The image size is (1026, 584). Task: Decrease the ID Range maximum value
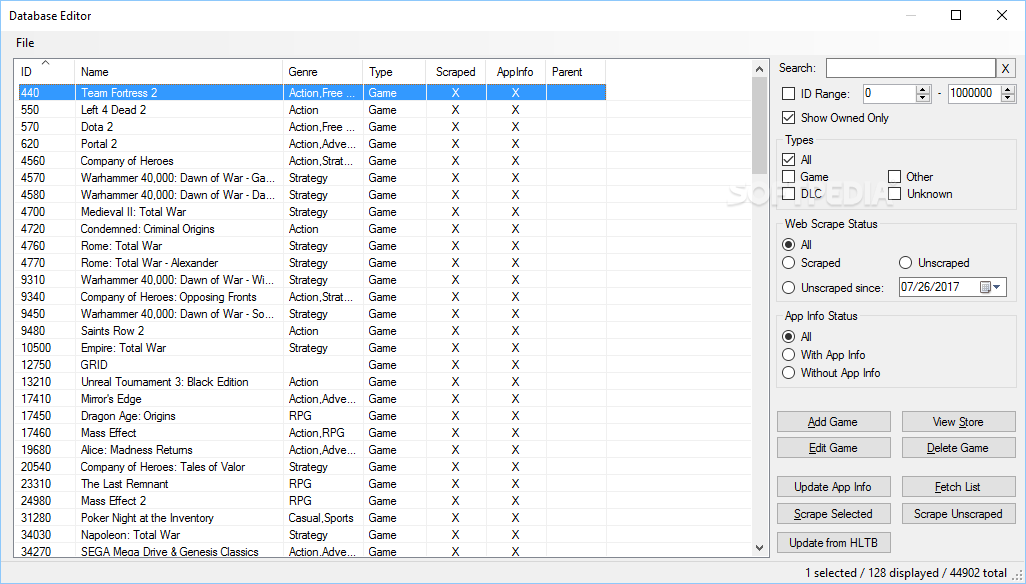pos(1008,97)
